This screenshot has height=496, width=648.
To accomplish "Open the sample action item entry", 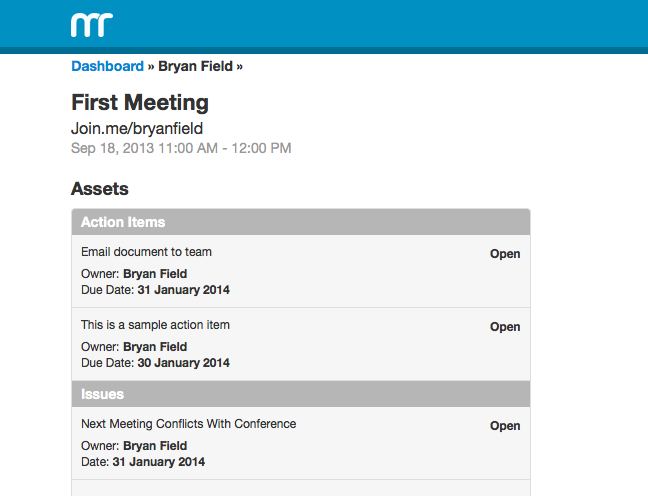I will tap(155, 325).
